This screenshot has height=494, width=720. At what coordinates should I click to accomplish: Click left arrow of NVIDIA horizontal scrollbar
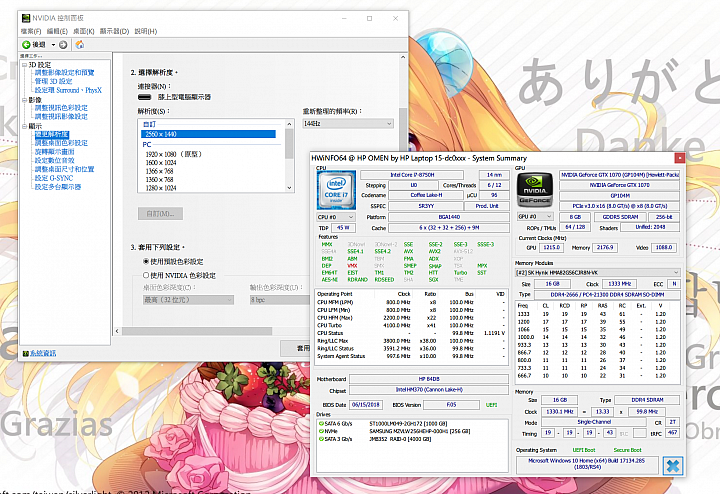click(118, 331)
